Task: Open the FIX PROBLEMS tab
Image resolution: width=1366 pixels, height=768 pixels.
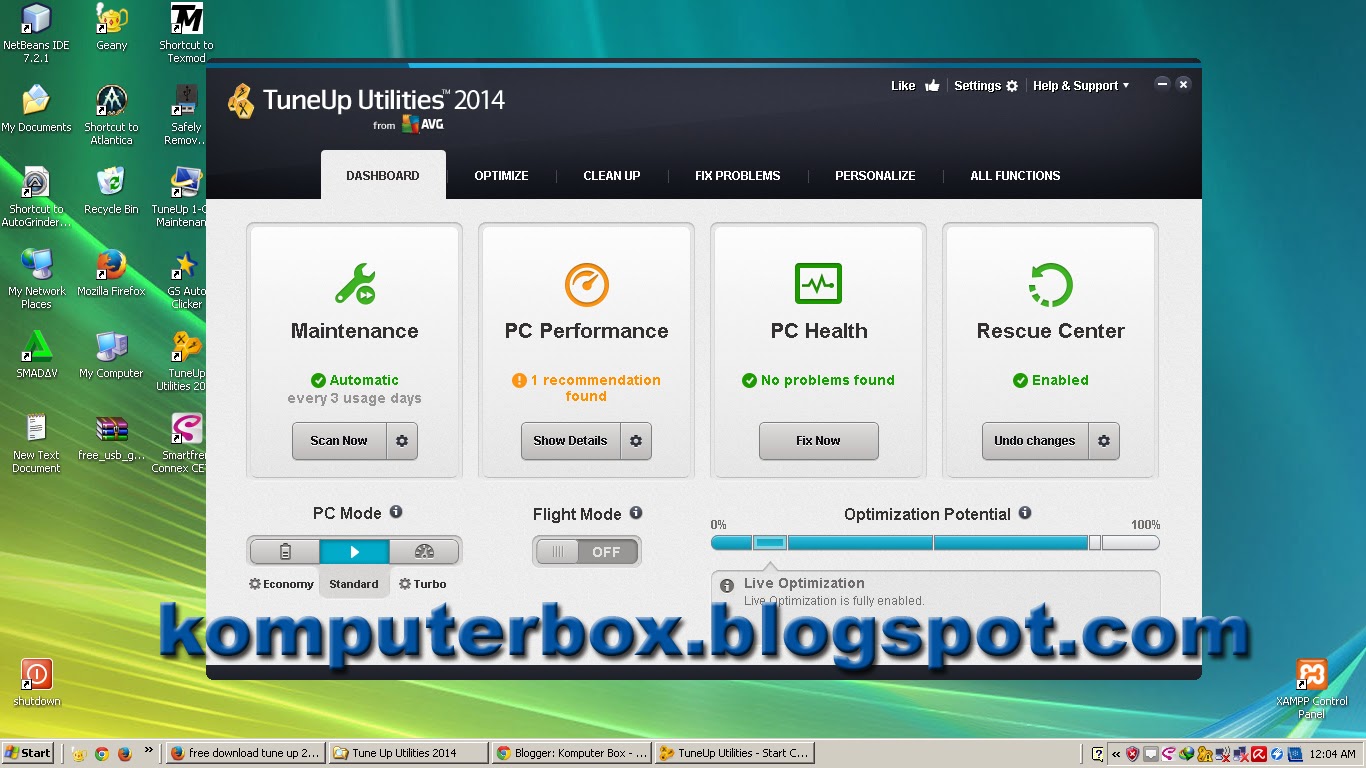Action: click(x=738, y=175)
